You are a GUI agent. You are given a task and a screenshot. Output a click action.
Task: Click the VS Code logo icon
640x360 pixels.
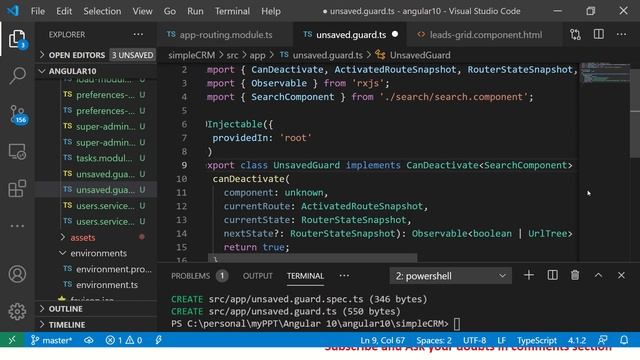tap(13, 11)
